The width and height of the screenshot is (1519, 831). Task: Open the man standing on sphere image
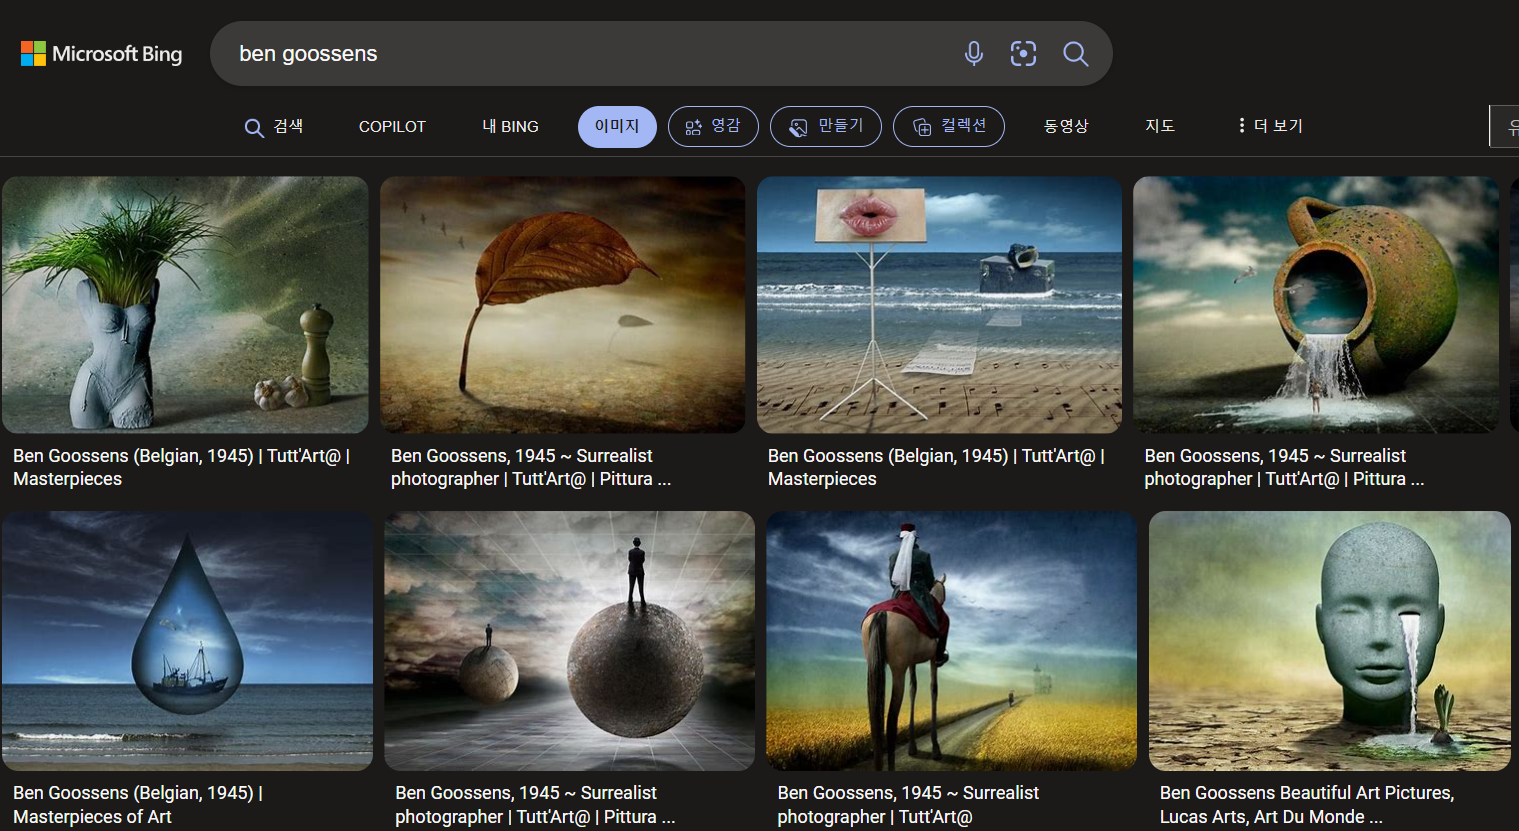click(x=569, y=641)
